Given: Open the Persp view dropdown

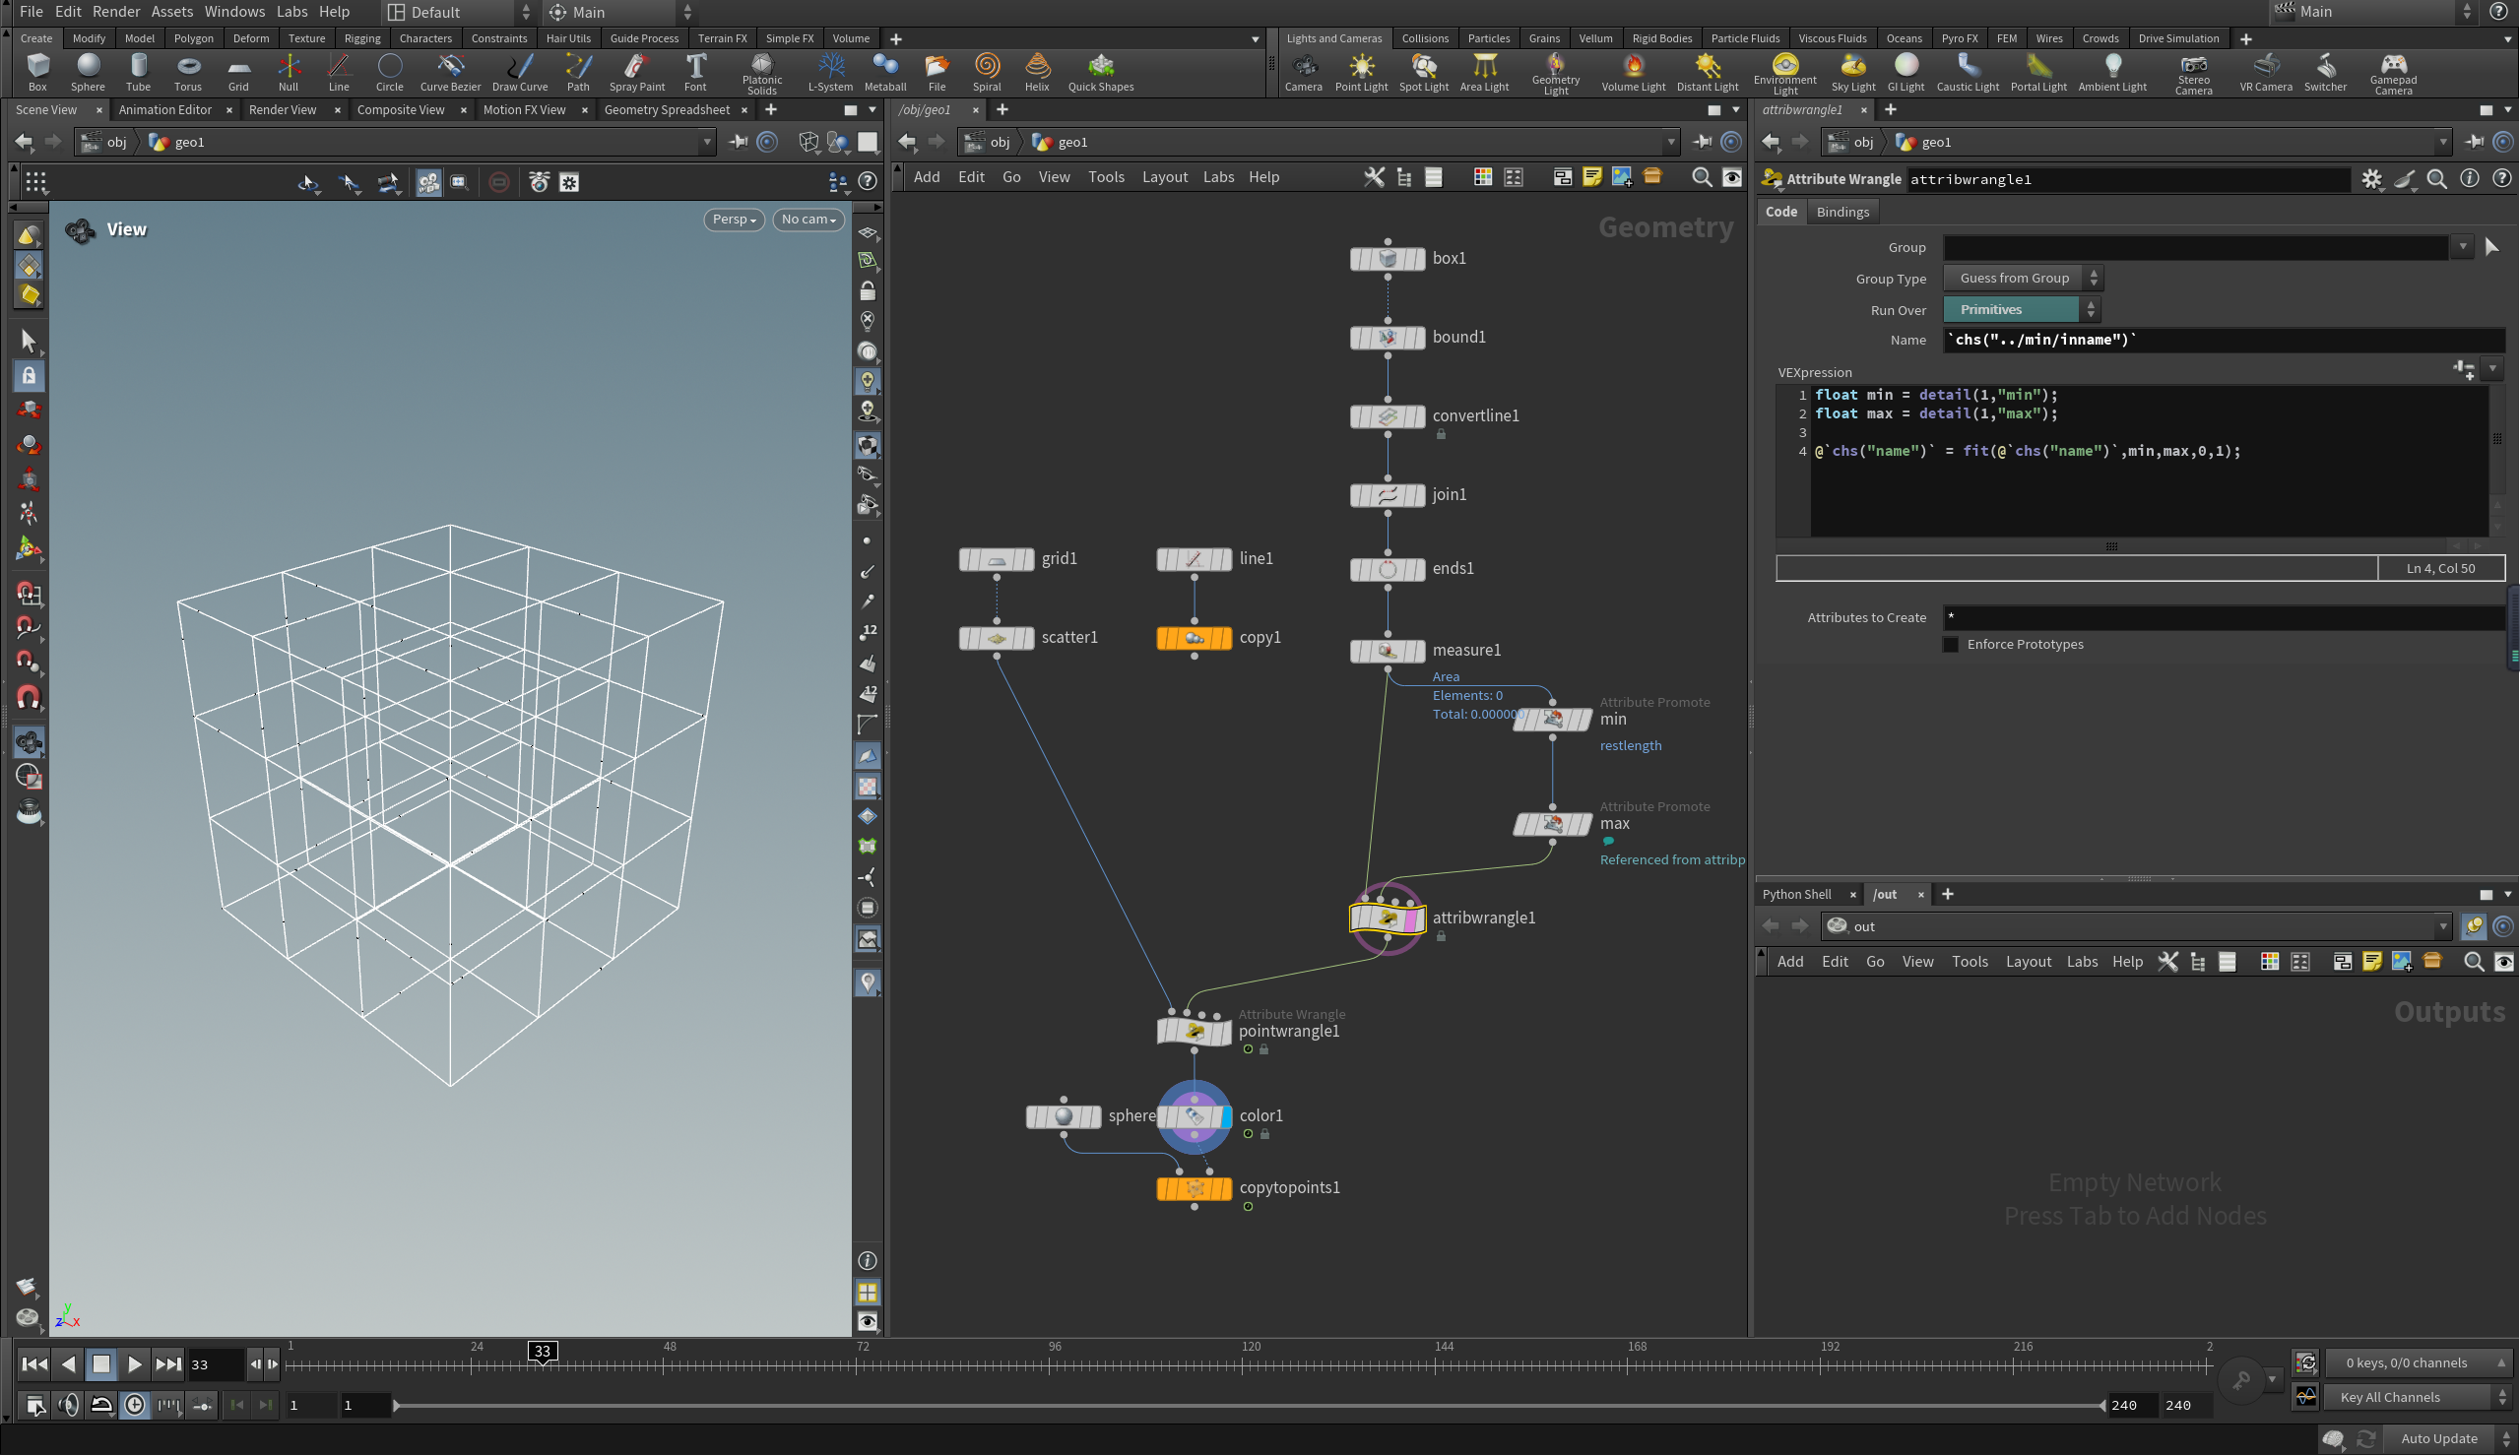Looking at the screenshot, I should 734,219.
